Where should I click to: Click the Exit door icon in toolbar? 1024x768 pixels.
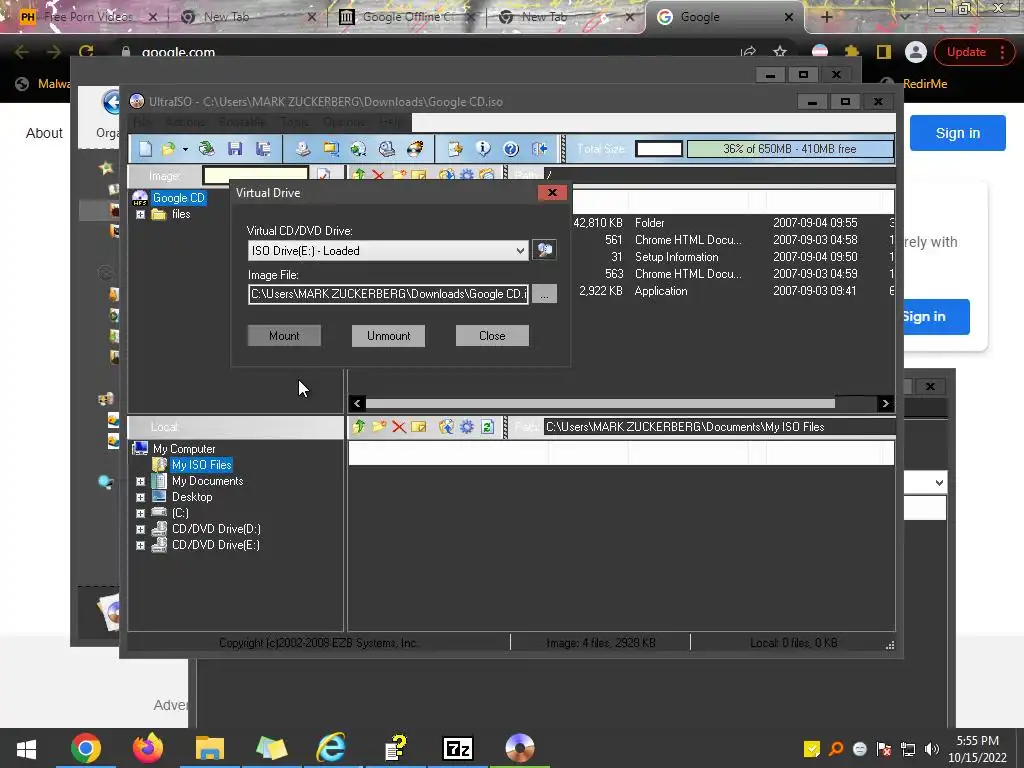tap(540, 149)
